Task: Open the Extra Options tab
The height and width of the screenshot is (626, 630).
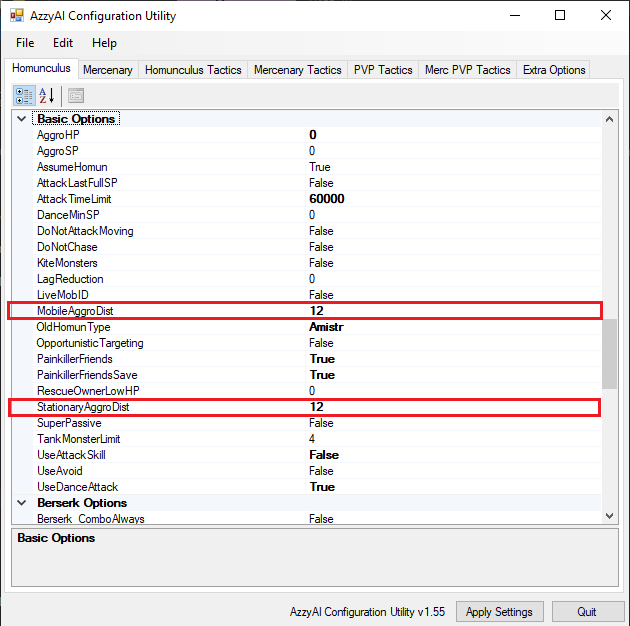Action: tap(554, 70)
